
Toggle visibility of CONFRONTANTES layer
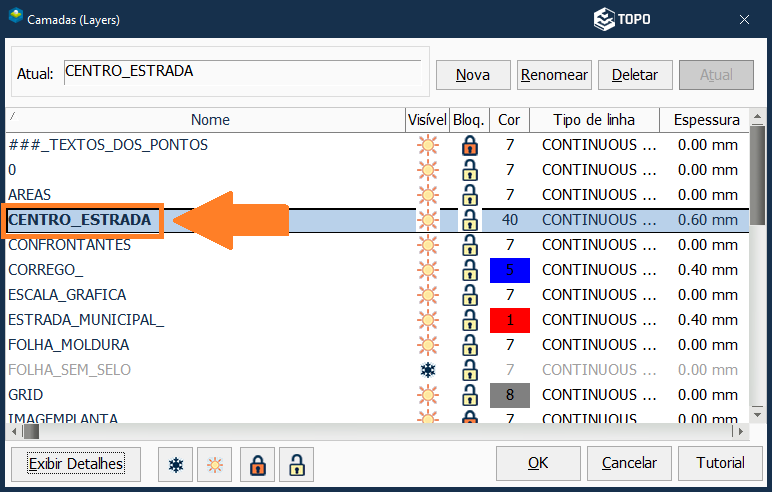(428, 245)
